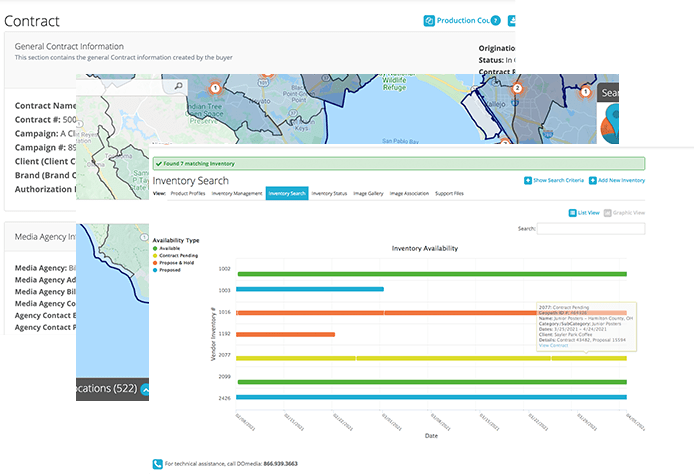Switch to Graphic View
Image resolution: width=695 pixels, height=474 pixels.
coord(629,213)
